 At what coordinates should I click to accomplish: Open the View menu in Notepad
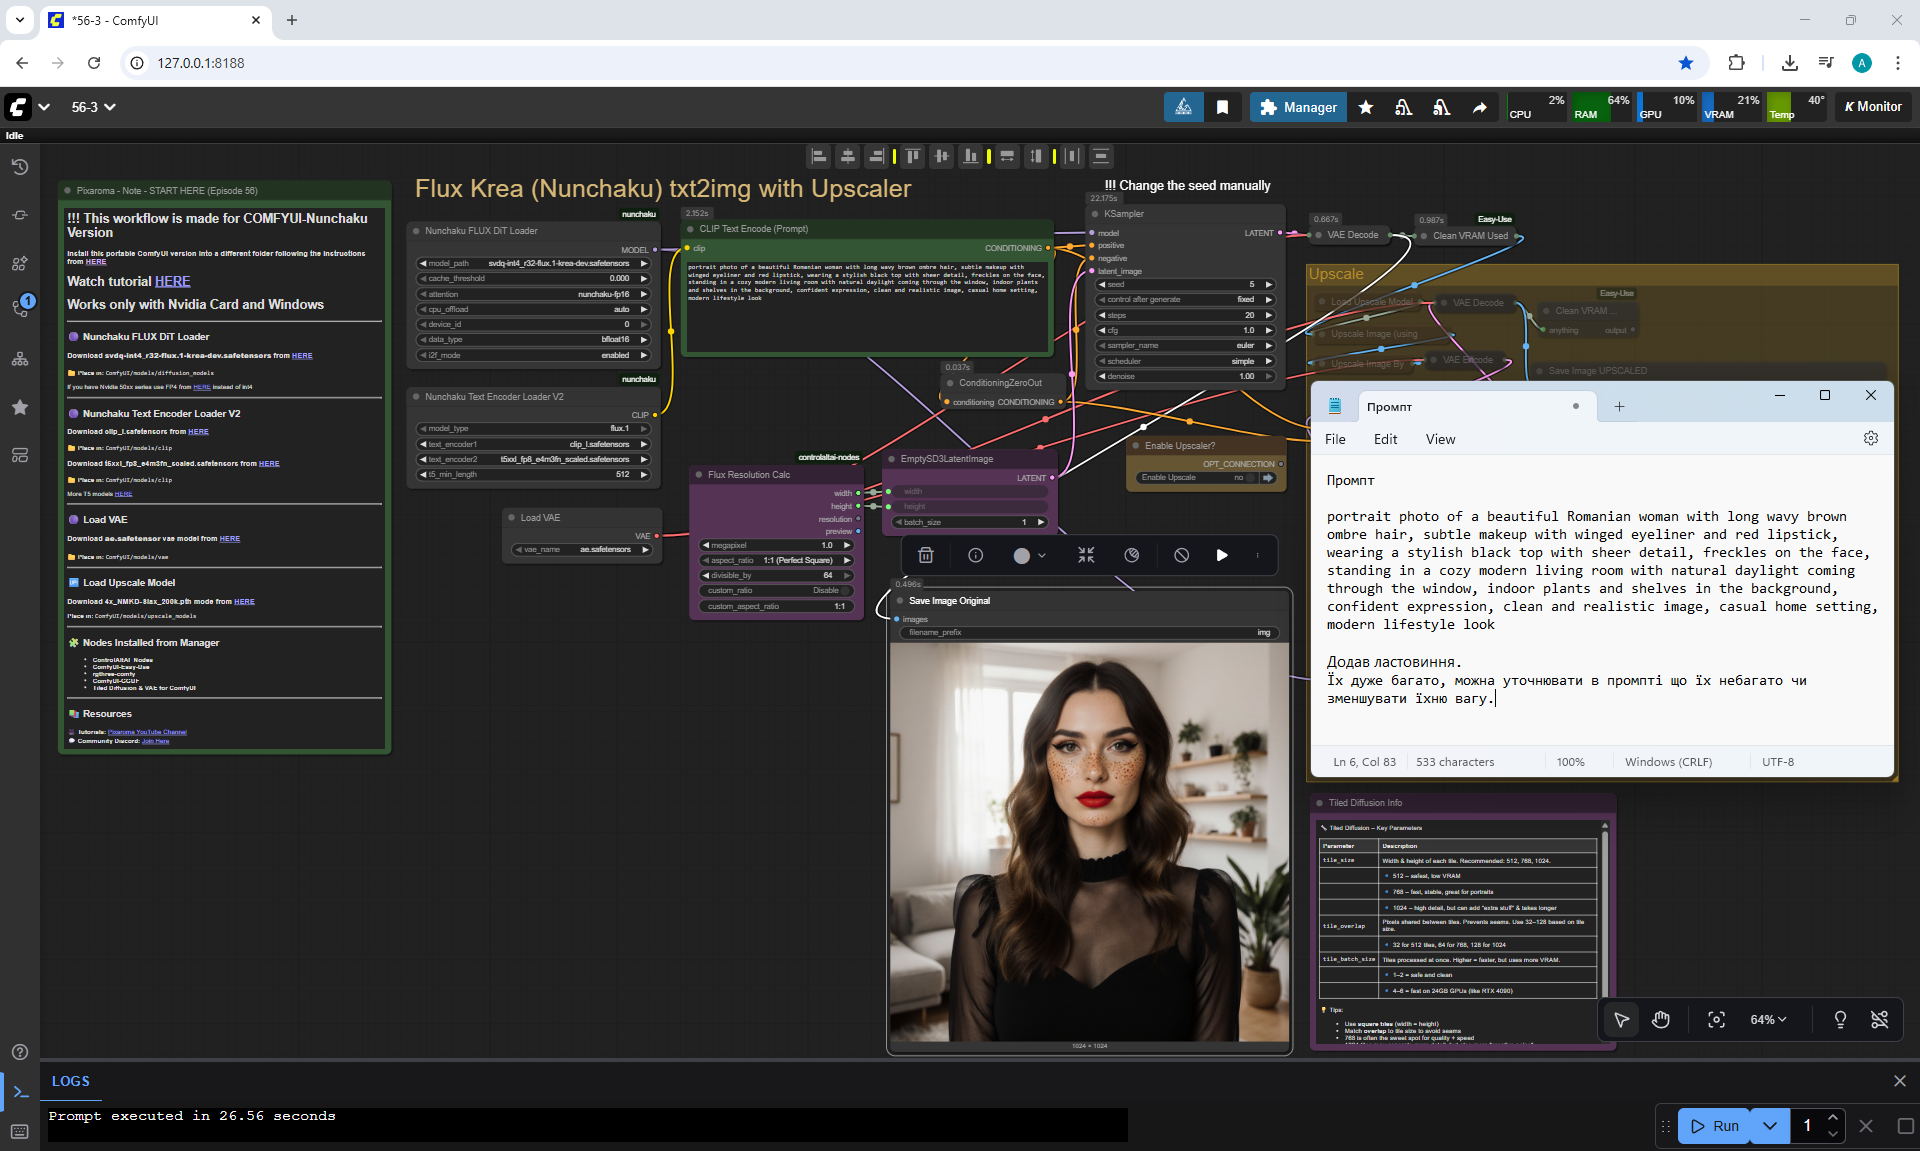pyautogui.click(x=1440, y=439)
